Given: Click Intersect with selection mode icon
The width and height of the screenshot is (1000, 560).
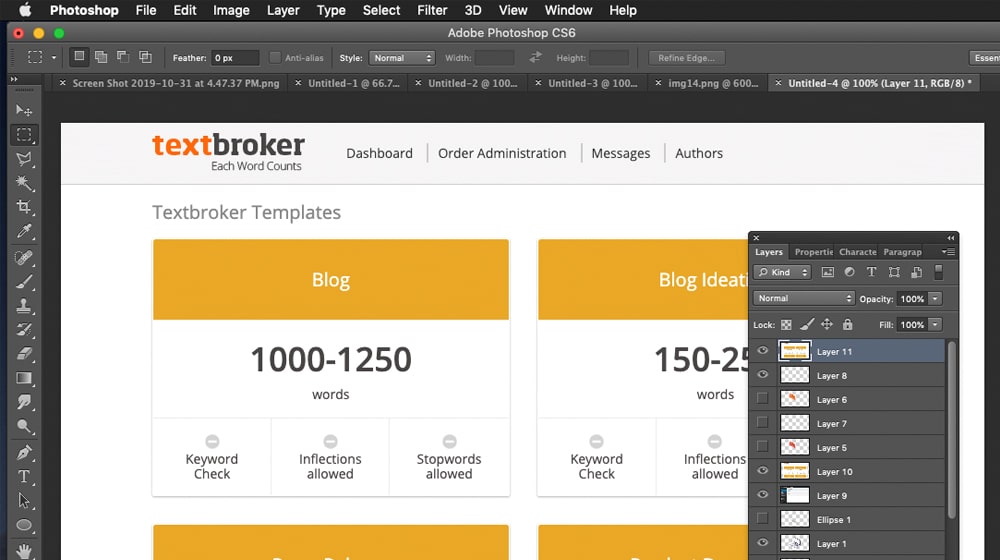Looking at the screenshot, I should [145, 57].
